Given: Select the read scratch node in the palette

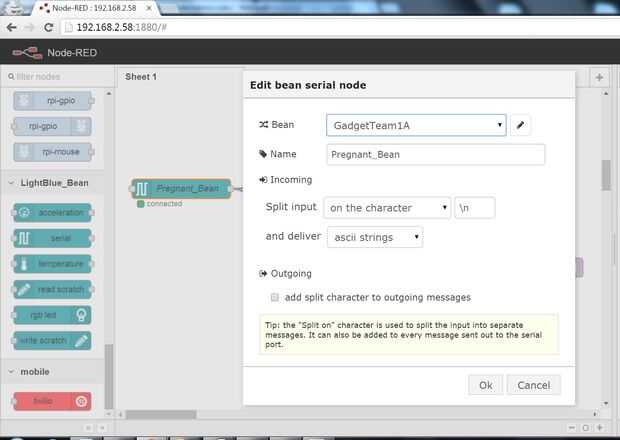Looking at the screenshot, I should pos(53,290).
